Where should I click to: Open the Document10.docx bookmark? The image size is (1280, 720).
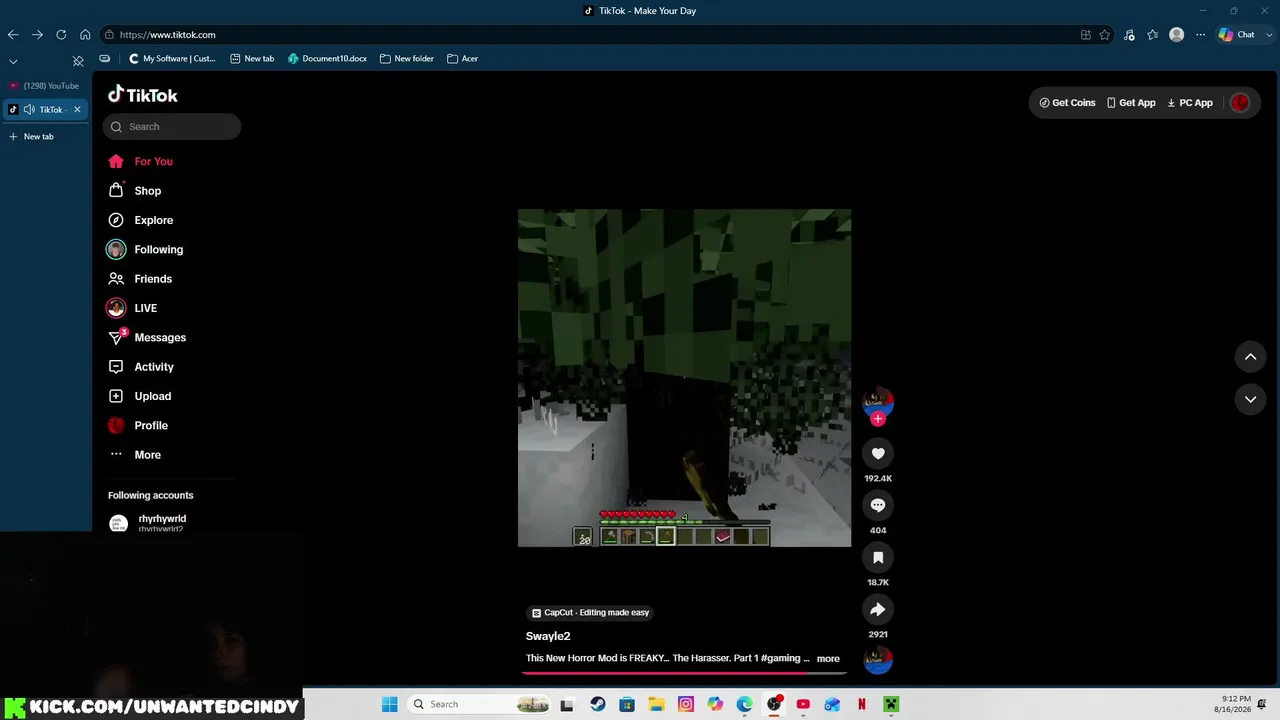tap(327, 59)
